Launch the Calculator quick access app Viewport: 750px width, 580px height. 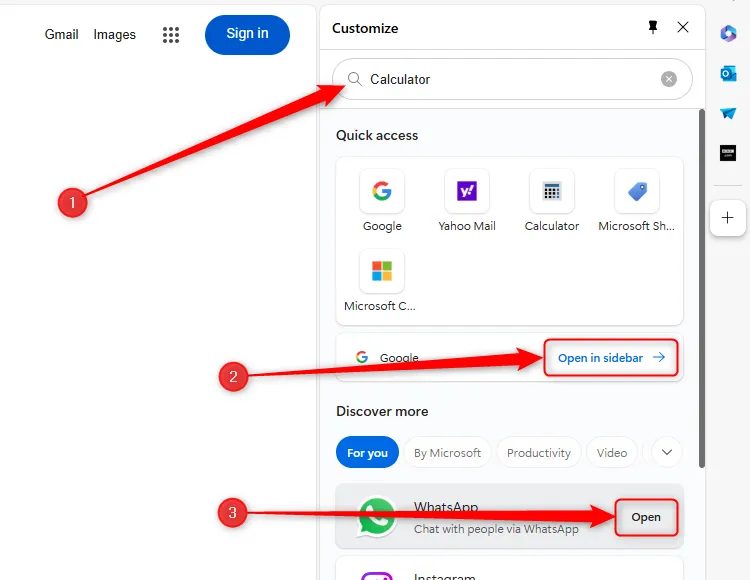551,191
